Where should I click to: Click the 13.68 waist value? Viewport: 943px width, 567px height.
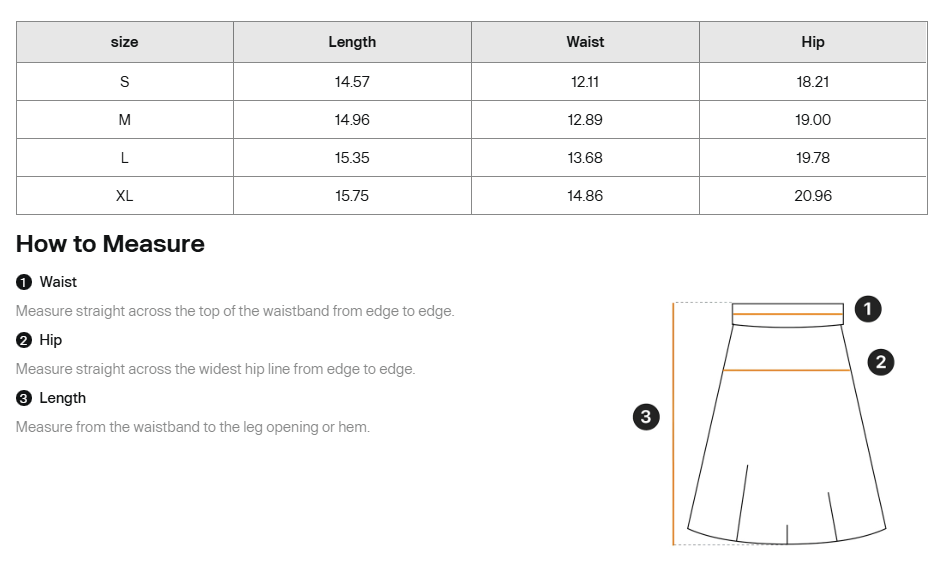coord(585,158)
